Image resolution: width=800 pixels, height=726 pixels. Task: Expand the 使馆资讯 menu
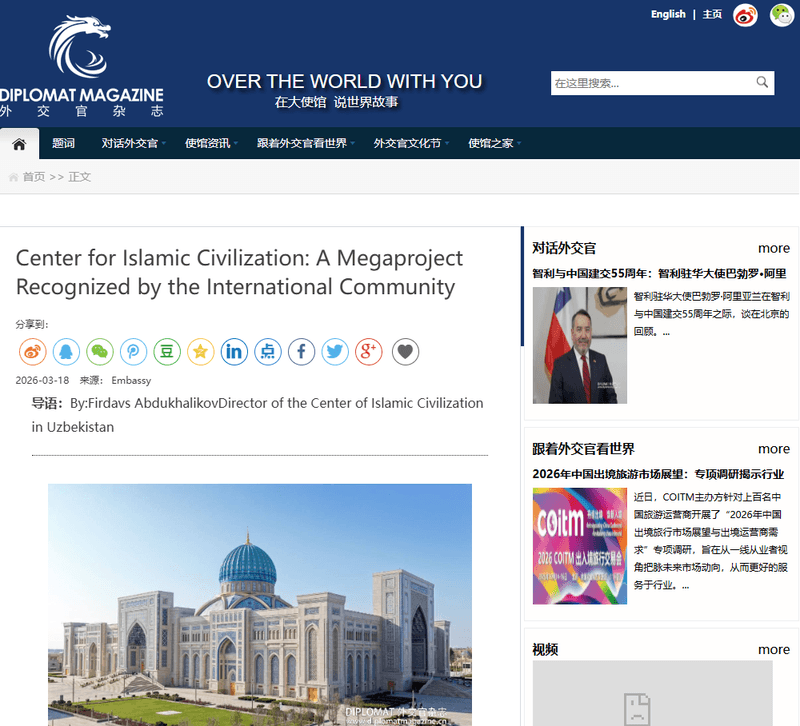pyautogui.click(x=211, y=143)
